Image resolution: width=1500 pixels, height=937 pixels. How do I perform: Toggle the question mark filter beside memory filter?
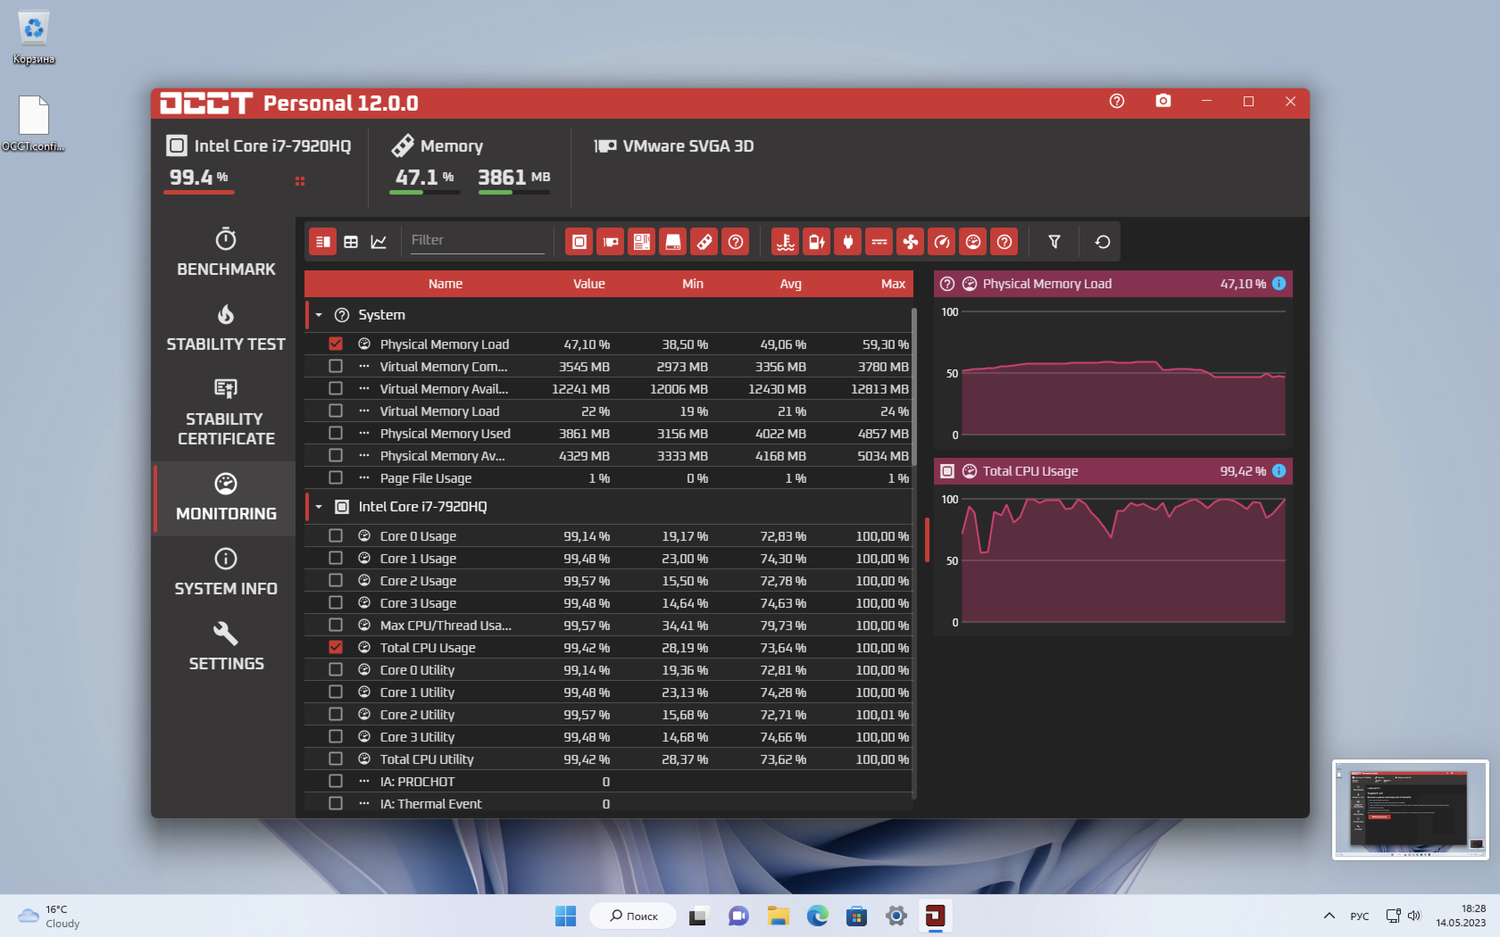736,242
